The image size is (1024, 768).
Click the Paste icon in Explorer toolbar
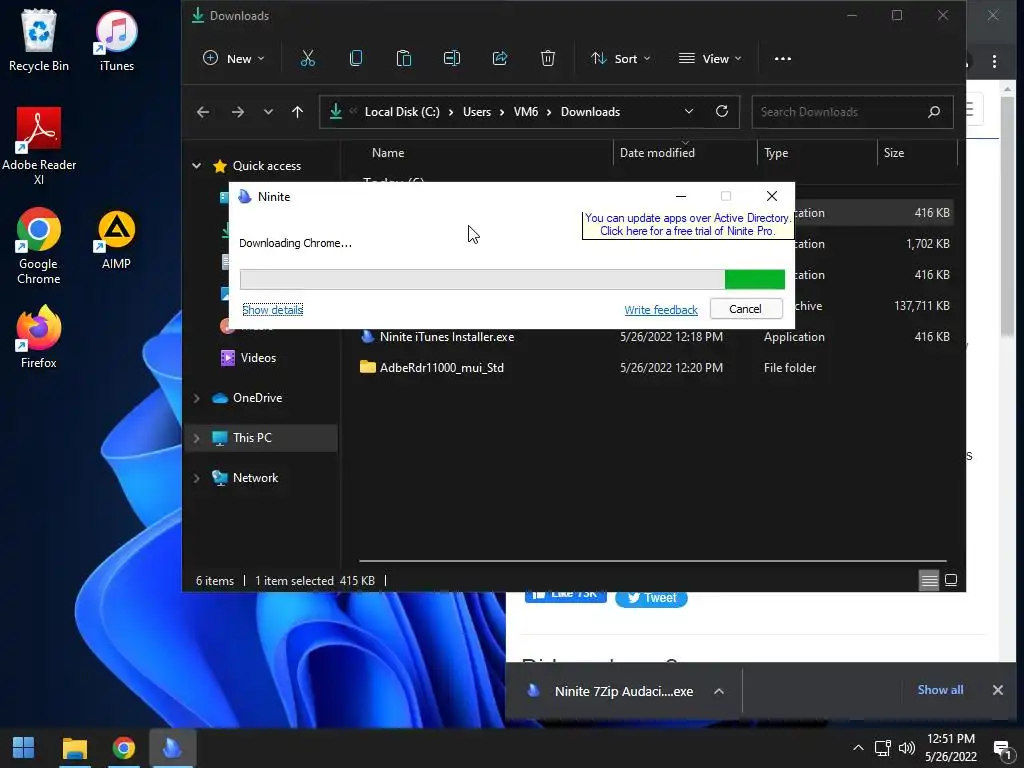point(404,59)
